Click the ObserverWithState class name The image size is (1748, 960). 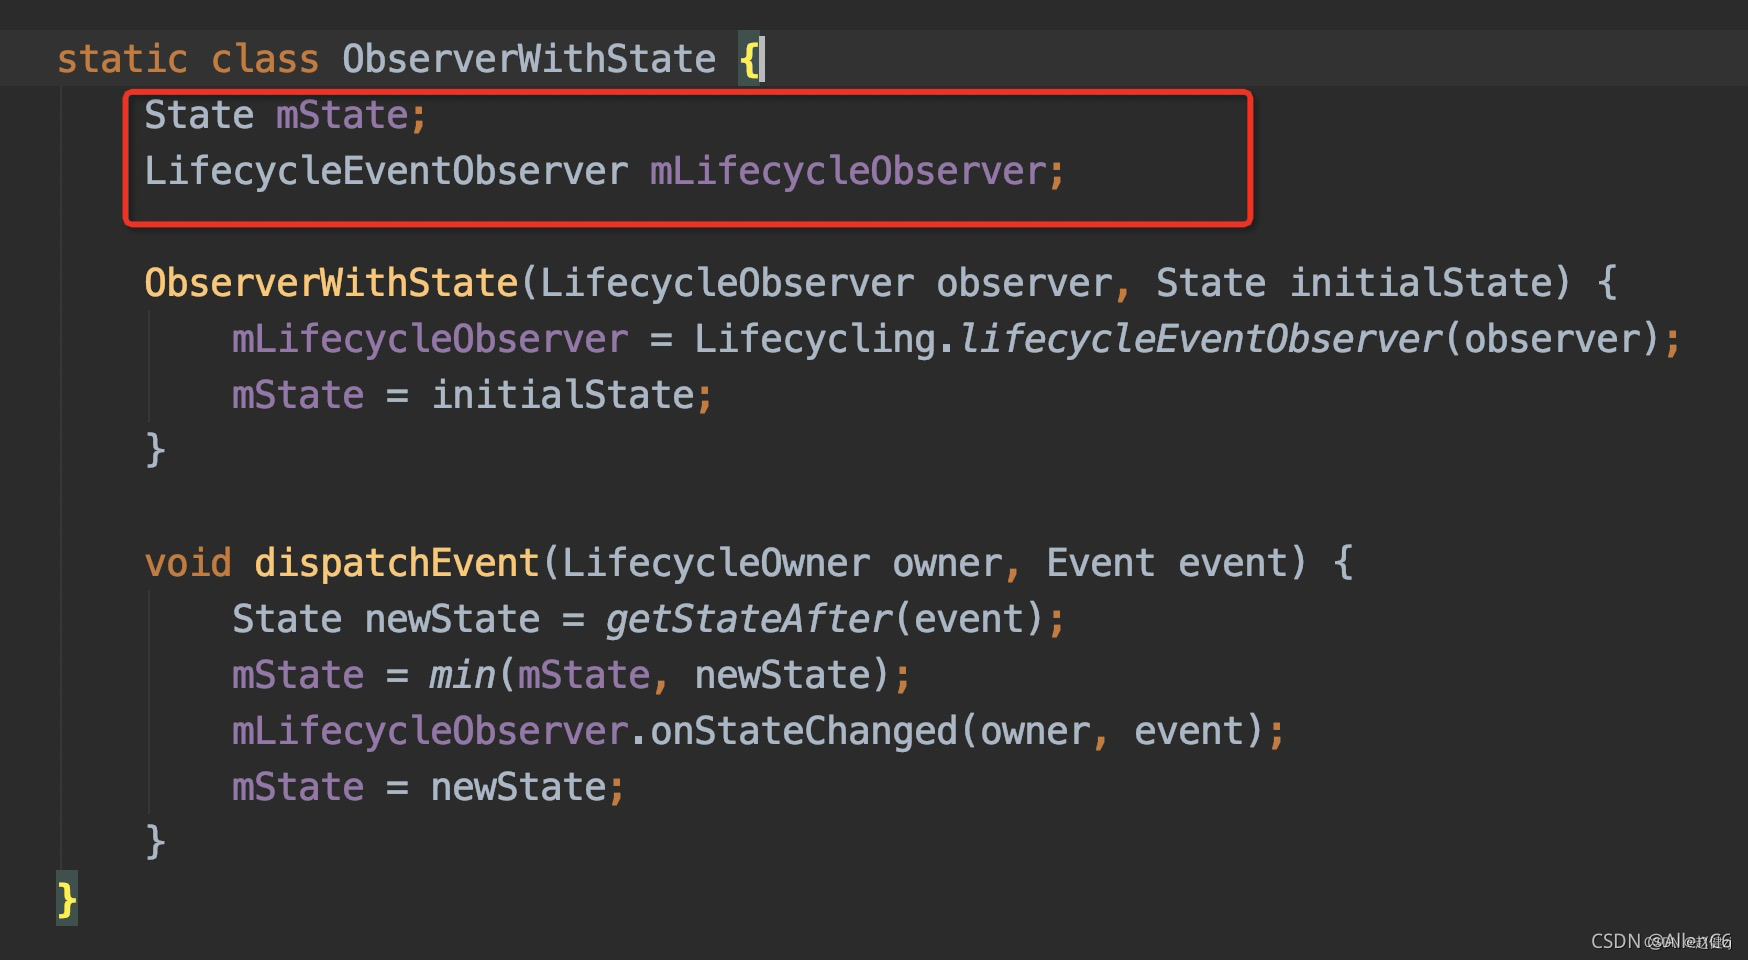tap(528, 58)
